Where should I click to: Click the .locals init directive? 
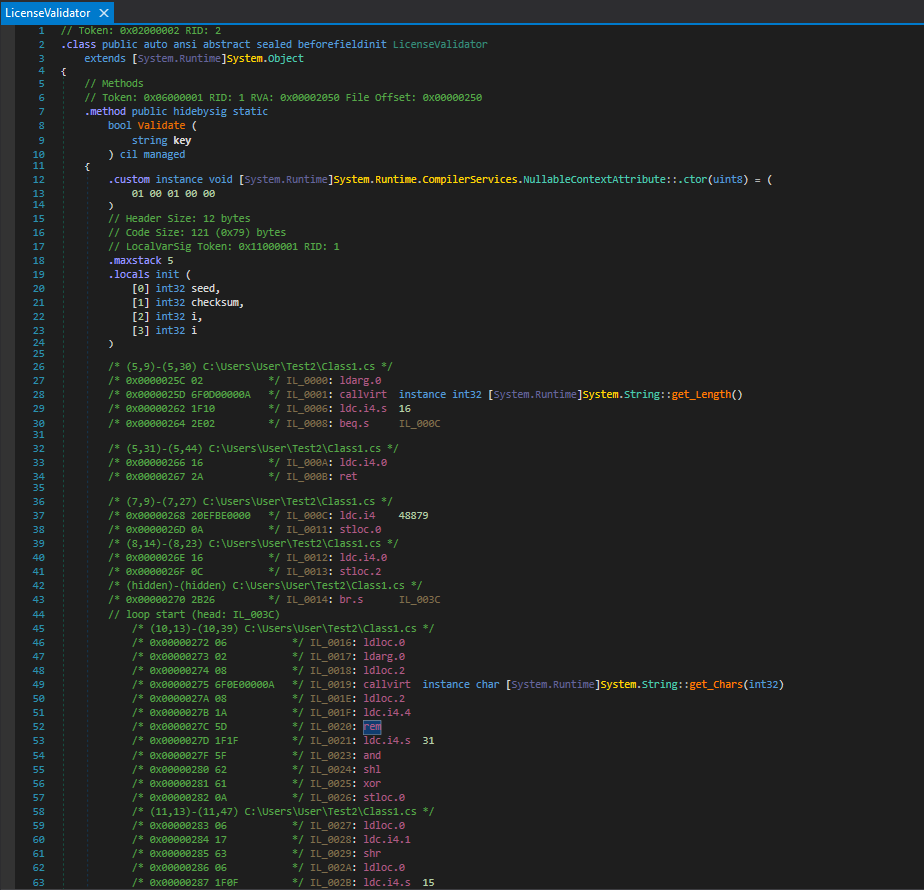(144, 275)
